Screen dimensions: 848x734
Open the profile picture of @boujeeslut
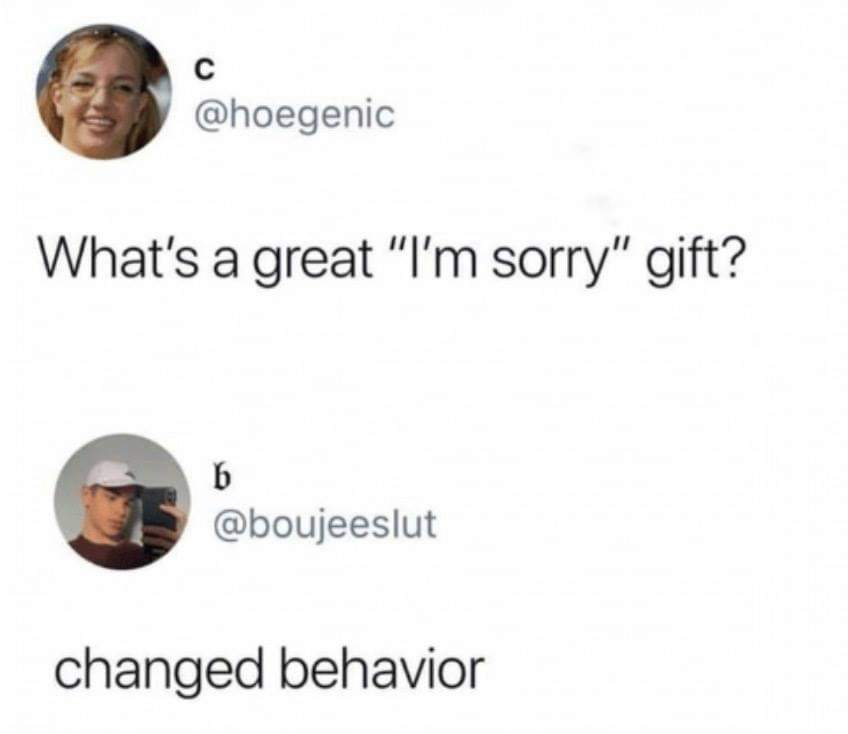(x=122, y=501)
